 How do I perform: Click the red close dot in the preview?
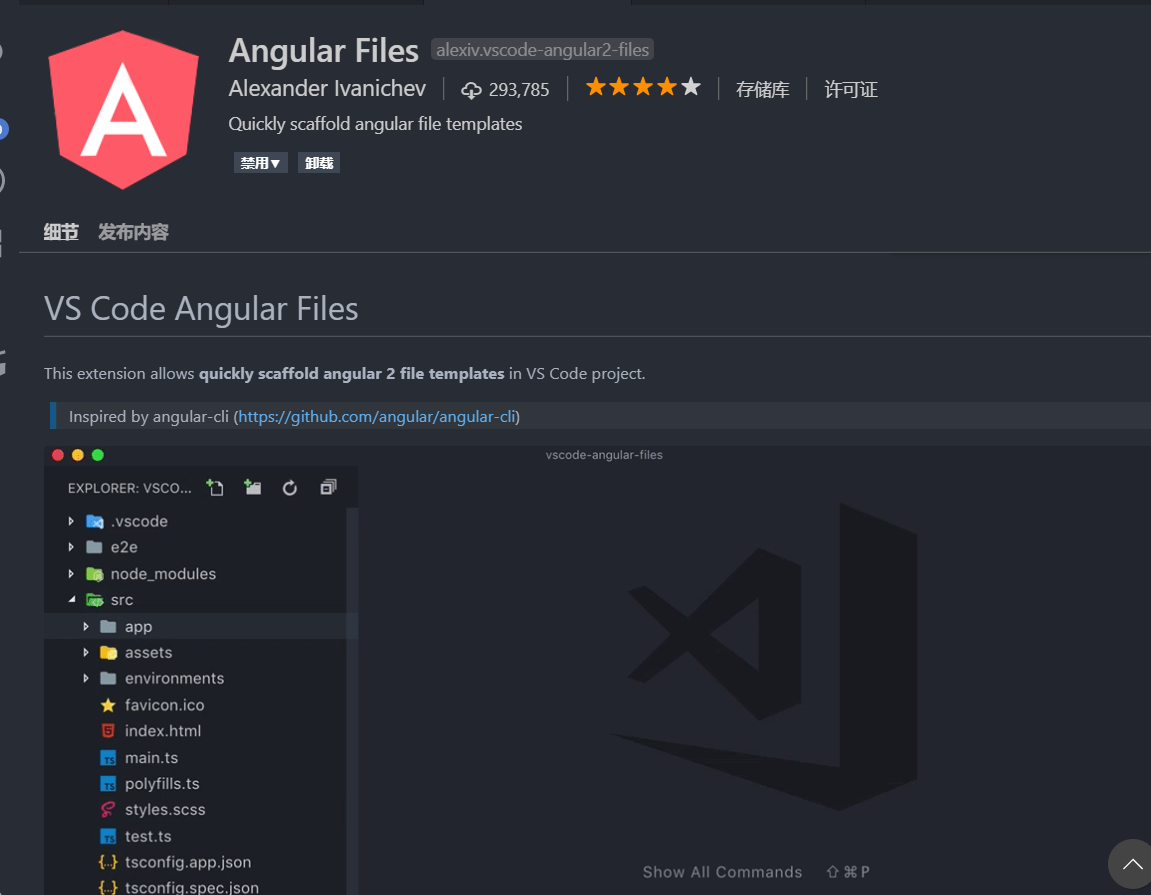(x=58, y=455)
